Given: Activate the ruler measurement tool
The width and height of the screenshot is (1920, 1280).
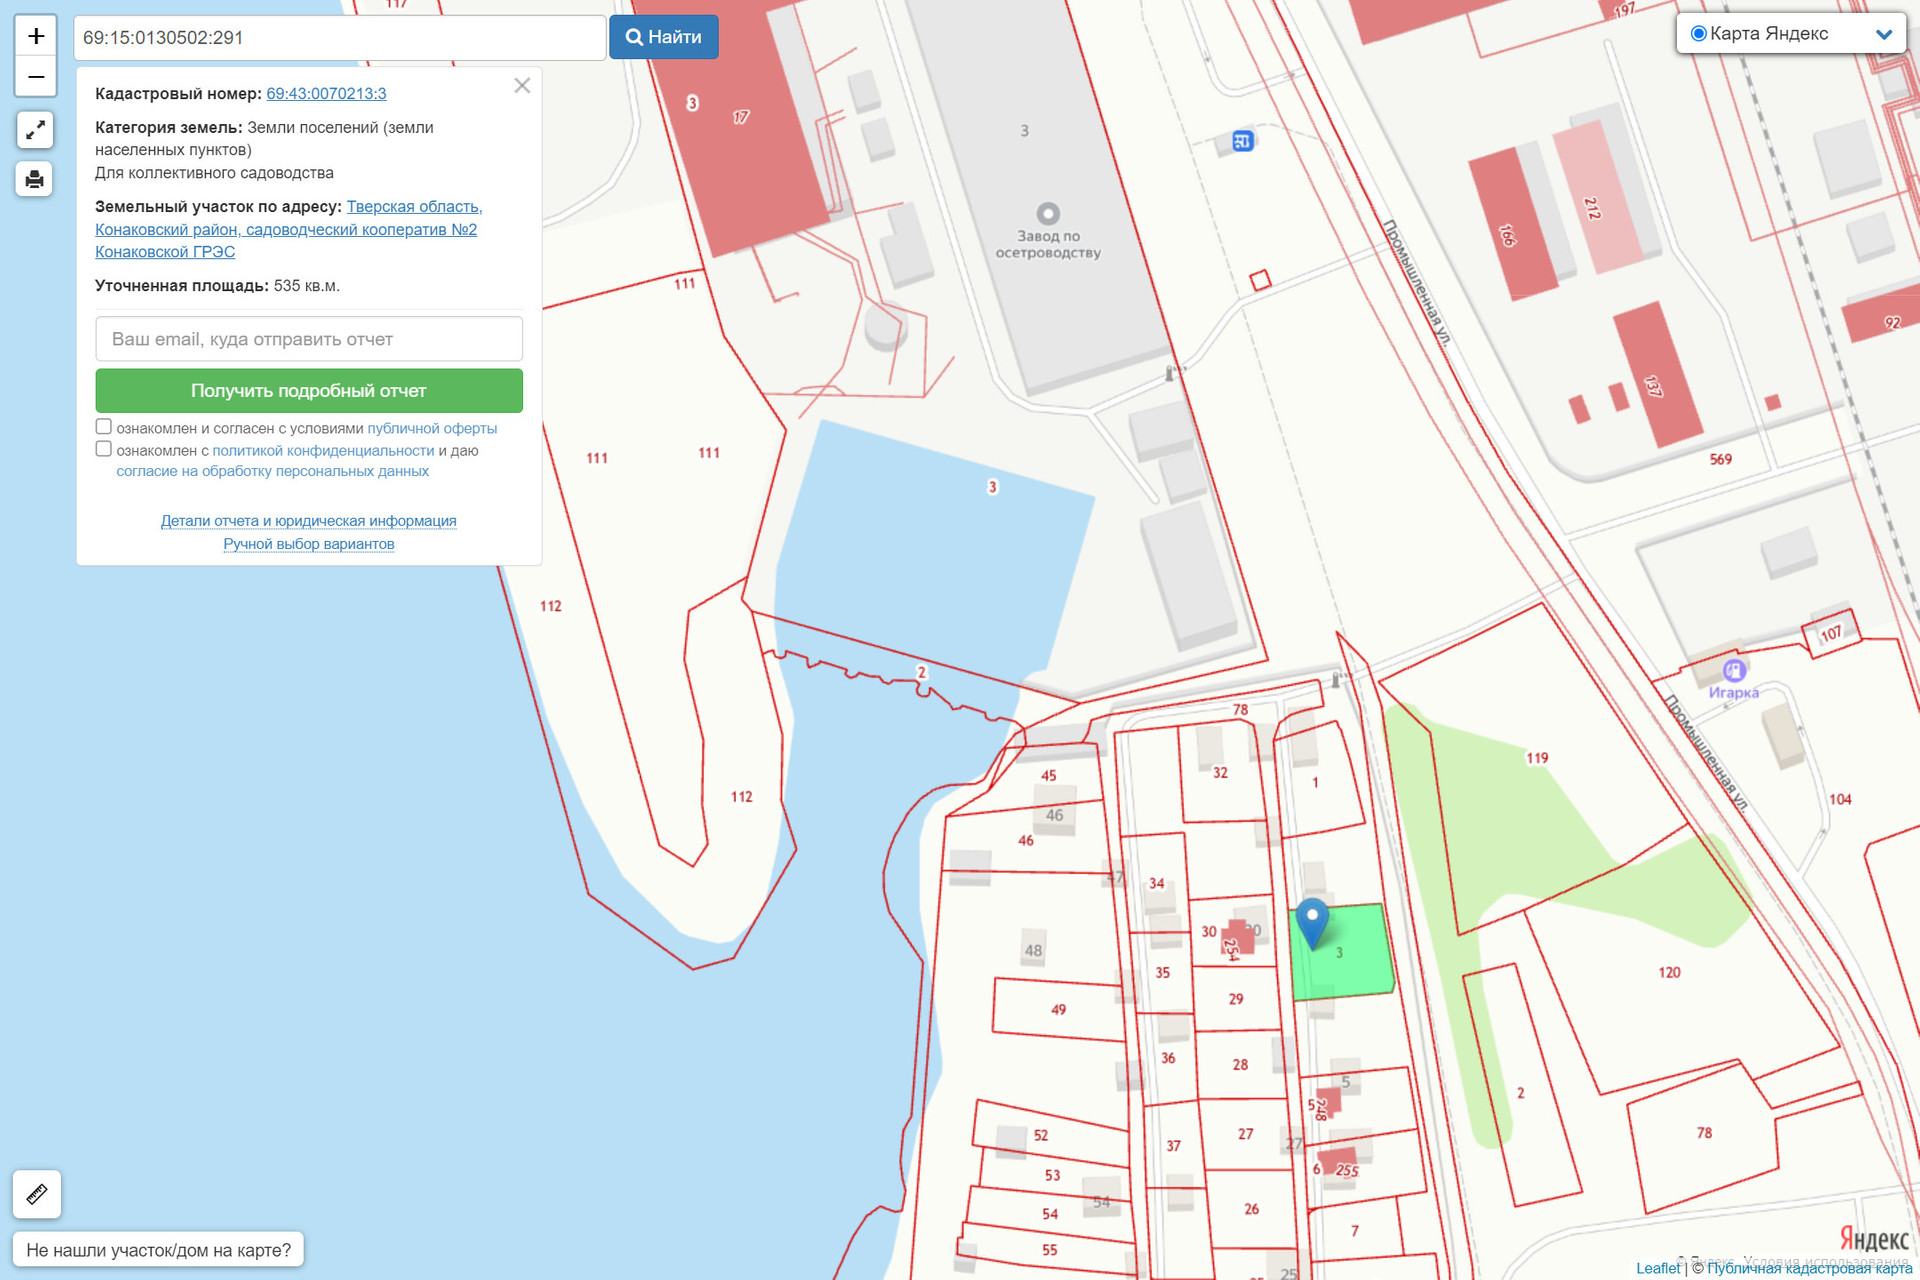Looking at the screenshot, I should pos(37,1194).
